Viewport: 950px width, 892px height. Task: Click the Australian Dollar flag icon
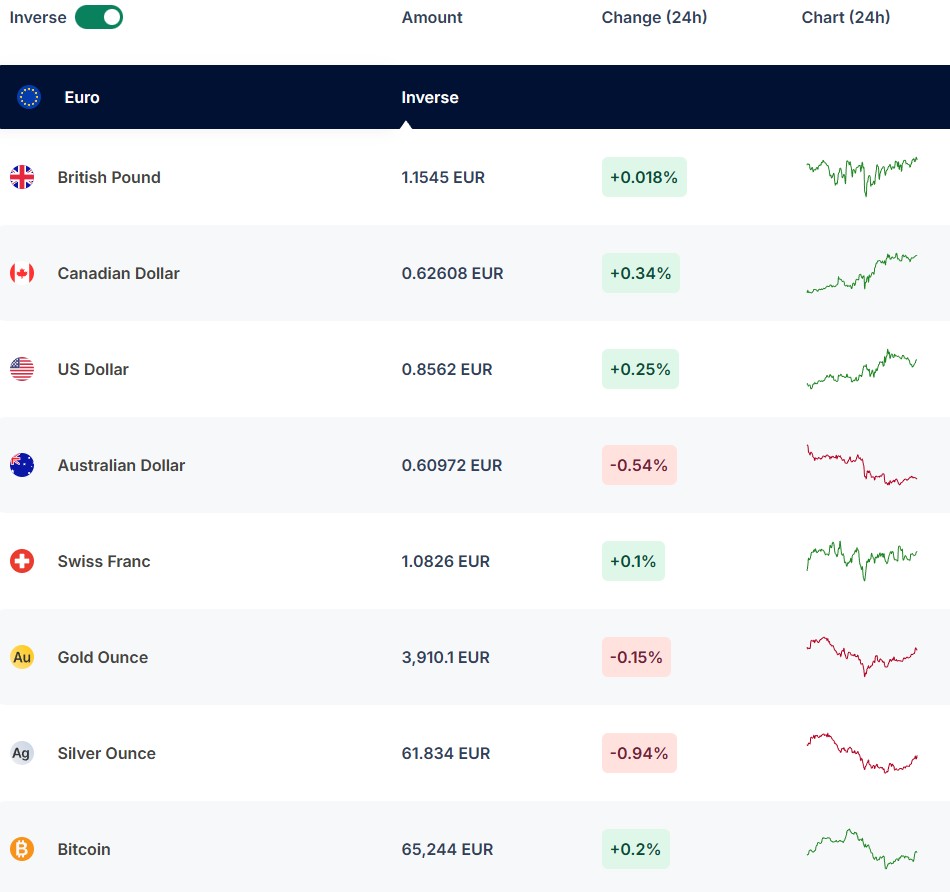tap(22, 465)
